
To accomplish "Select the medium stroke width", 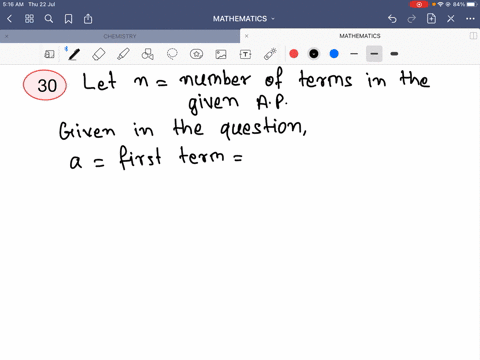I will [x=374, y=54].
